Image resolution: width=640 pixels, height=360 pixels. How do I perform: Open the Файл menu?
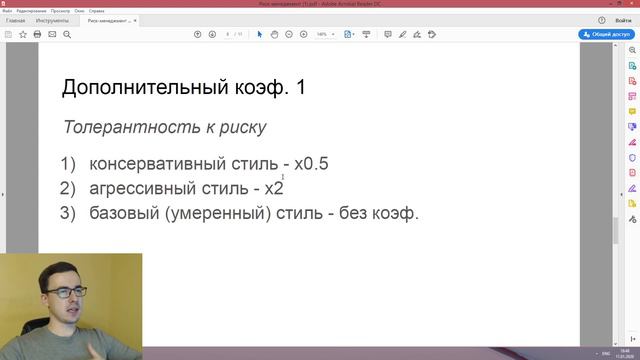(x=7, y=11)
